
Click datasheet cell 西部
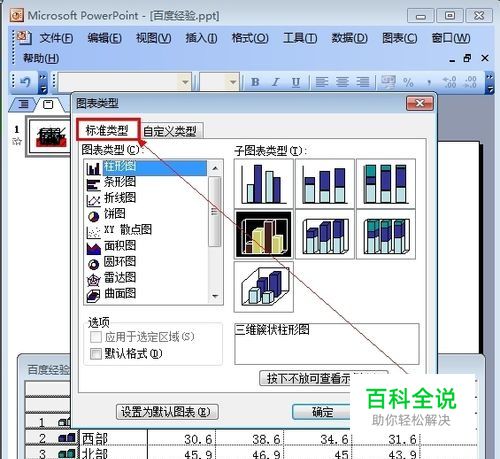click(x=113, y=439)
